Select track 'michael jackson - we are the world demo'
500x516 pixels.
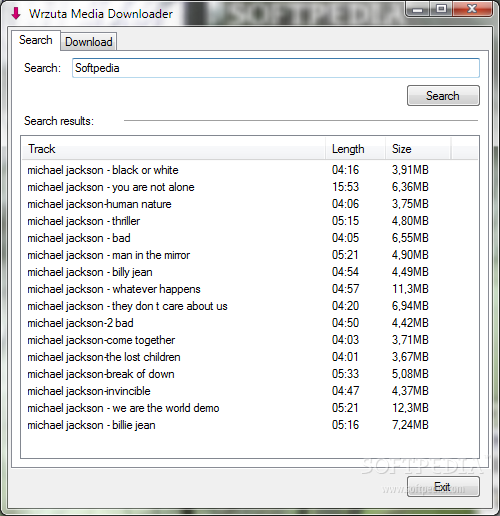pyautogui.click(x=123, y=408)
